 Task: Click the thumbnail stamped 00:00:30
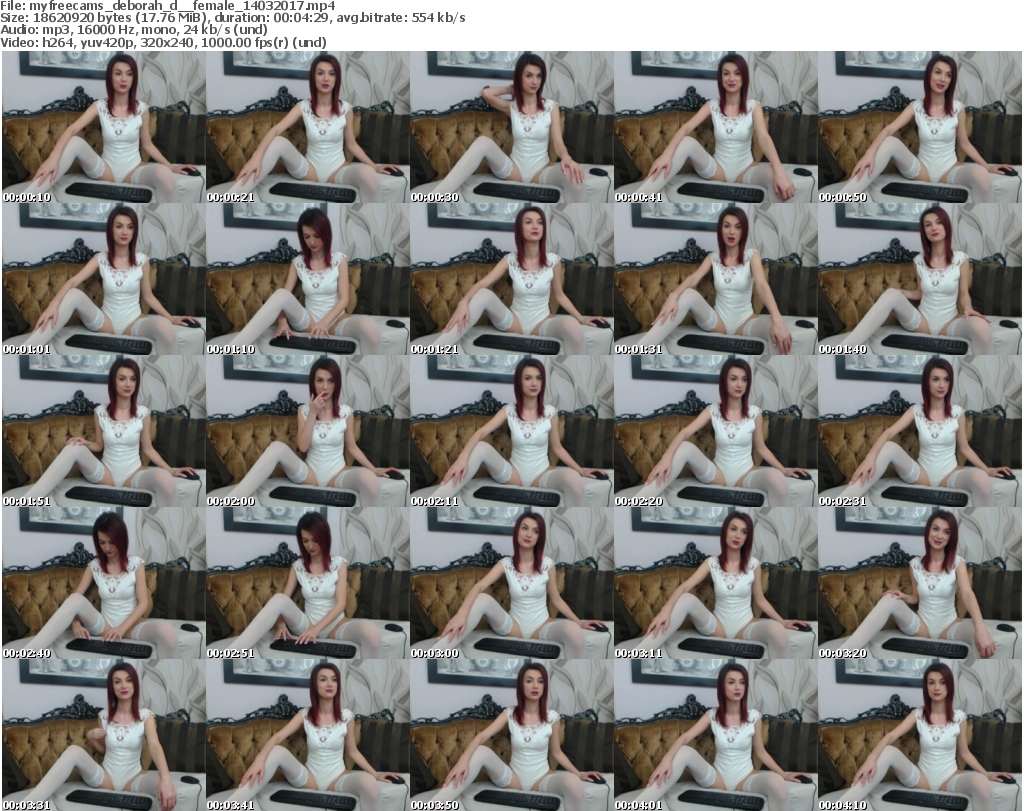point(512,127)
